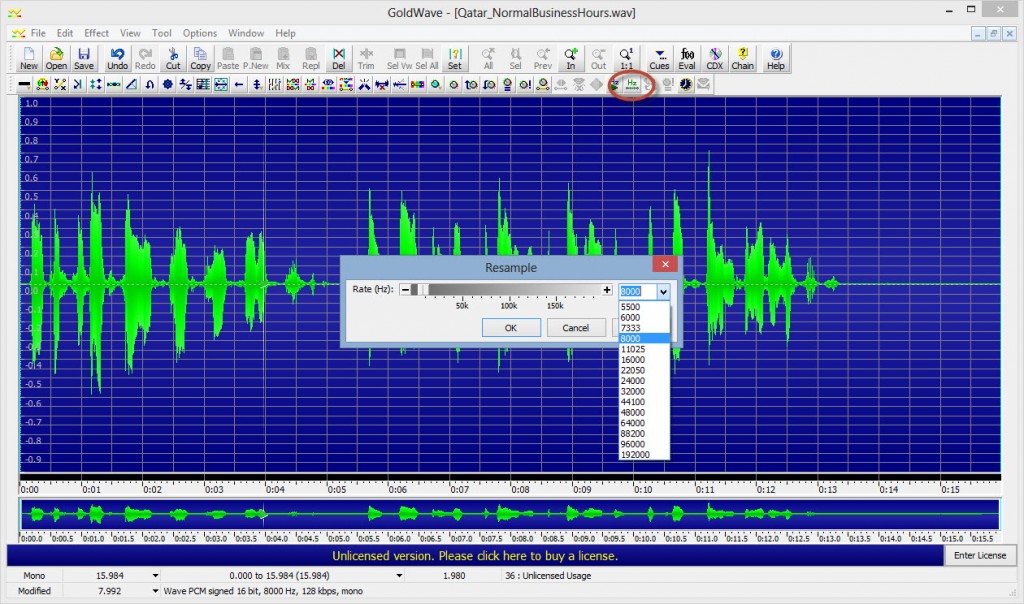Open the Rate combo box dropdown arrow
Viewport: 1024px width, 604px height.
[x=663, y=291]
